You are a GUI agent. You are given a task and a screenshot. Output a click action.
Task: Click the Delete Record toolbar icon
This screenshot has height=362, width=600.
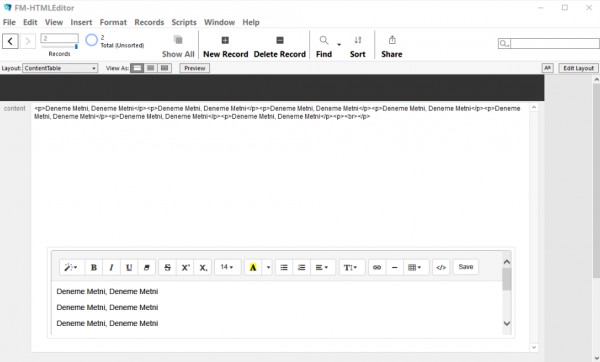coord(280,40)
